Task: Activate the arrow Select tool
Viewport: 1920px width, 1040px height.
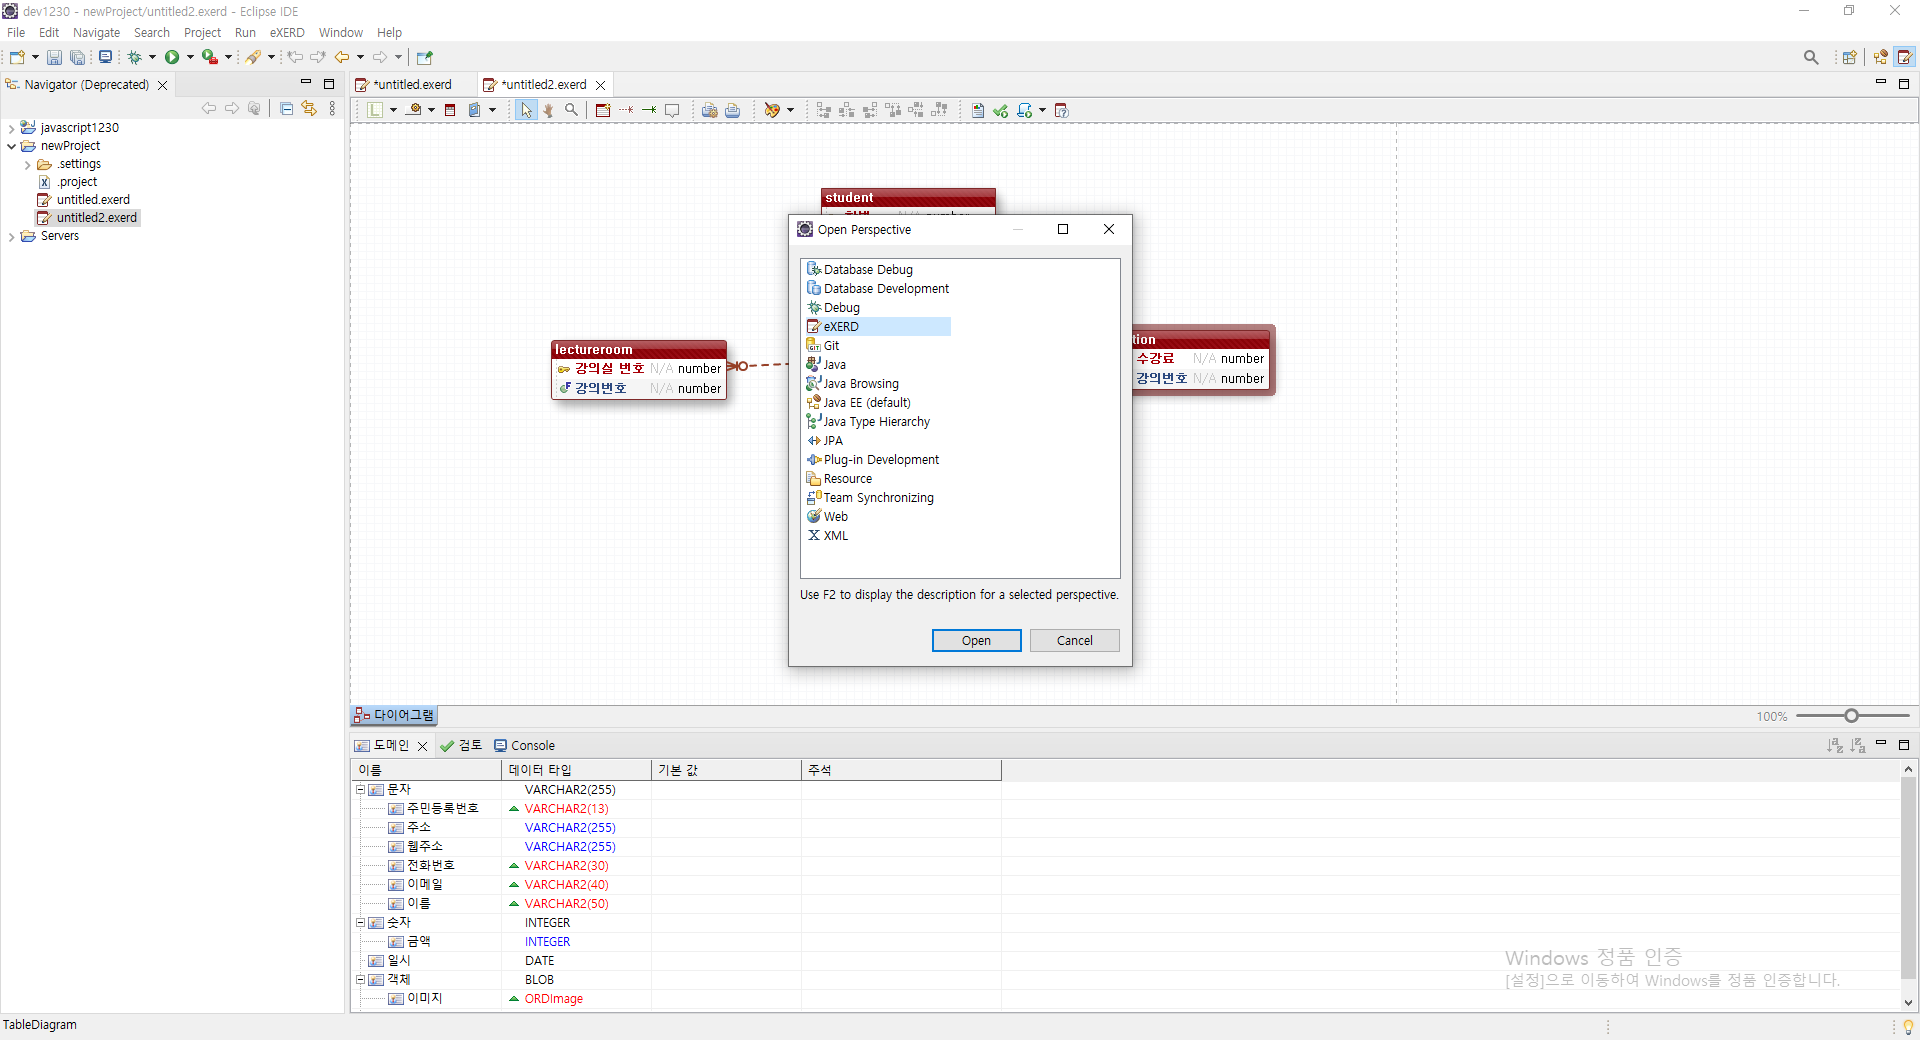Action: 526,110
